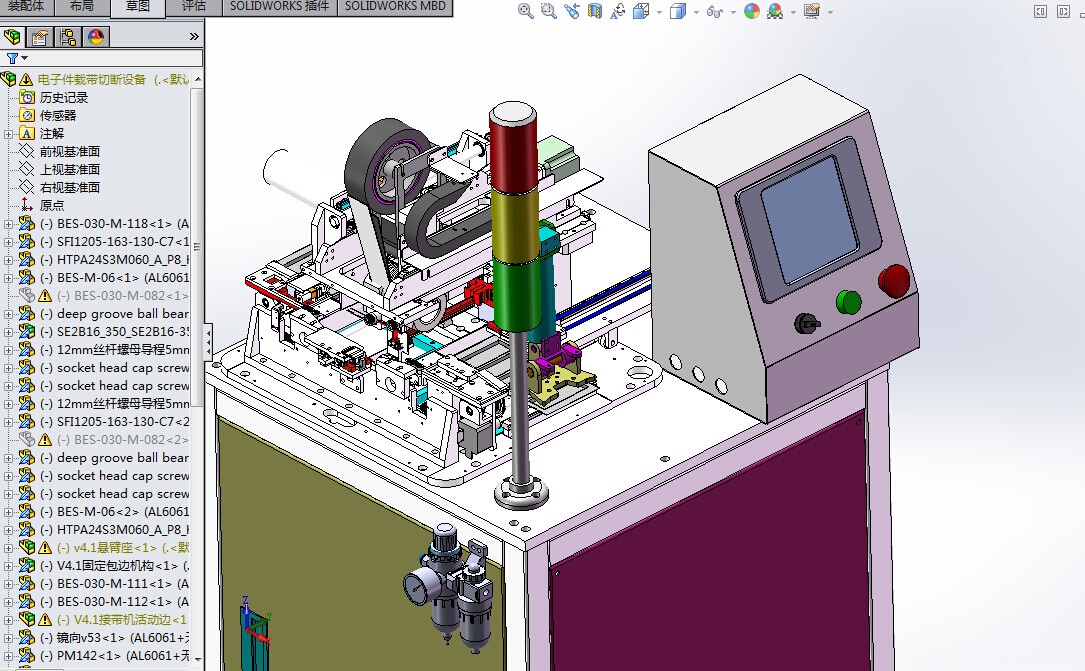Open the Apply Scene dropdown arrow
Image resolution: width=1085 pixels, height=671 pixels.
coord(793,12)
